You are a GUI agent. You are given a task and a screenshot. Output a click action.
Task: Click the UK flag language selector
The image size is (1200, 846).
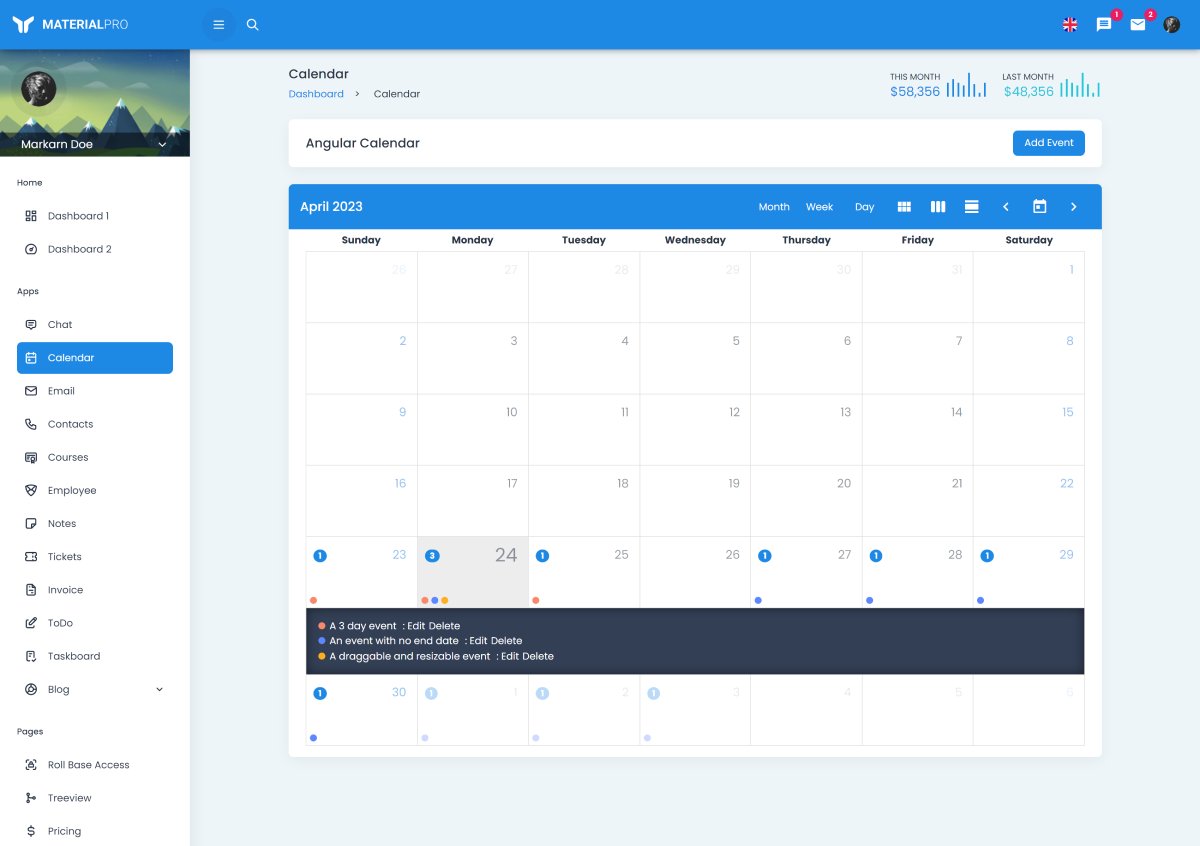[x=1070, y=25]
